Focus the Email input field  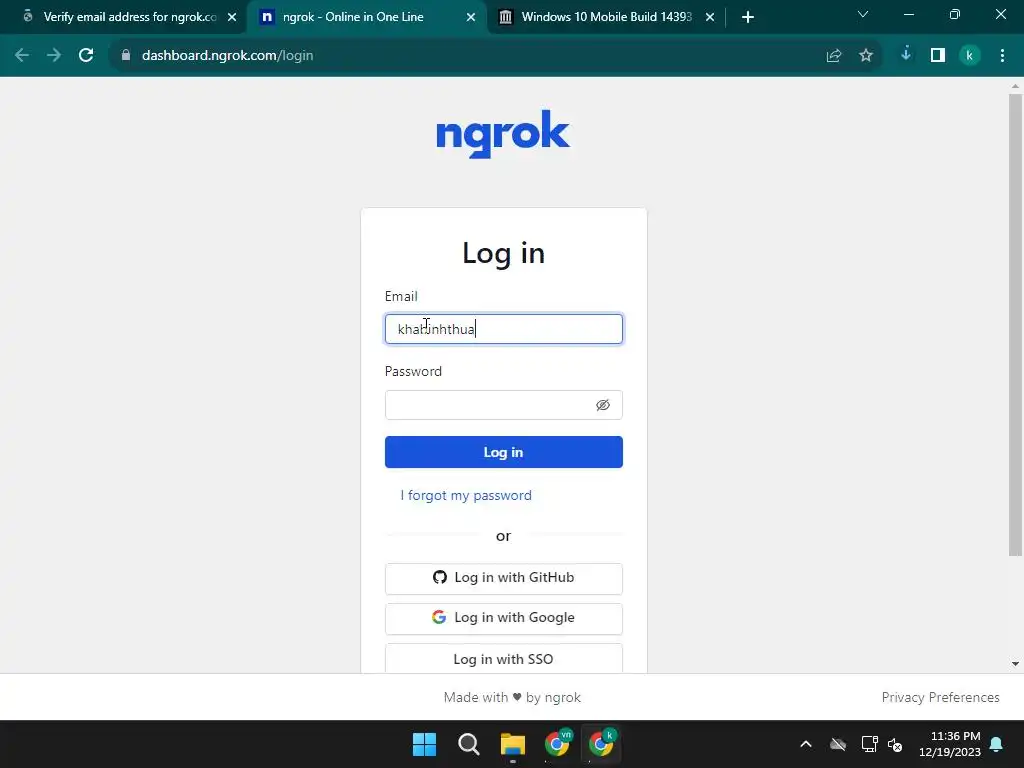tap(504, 329)
